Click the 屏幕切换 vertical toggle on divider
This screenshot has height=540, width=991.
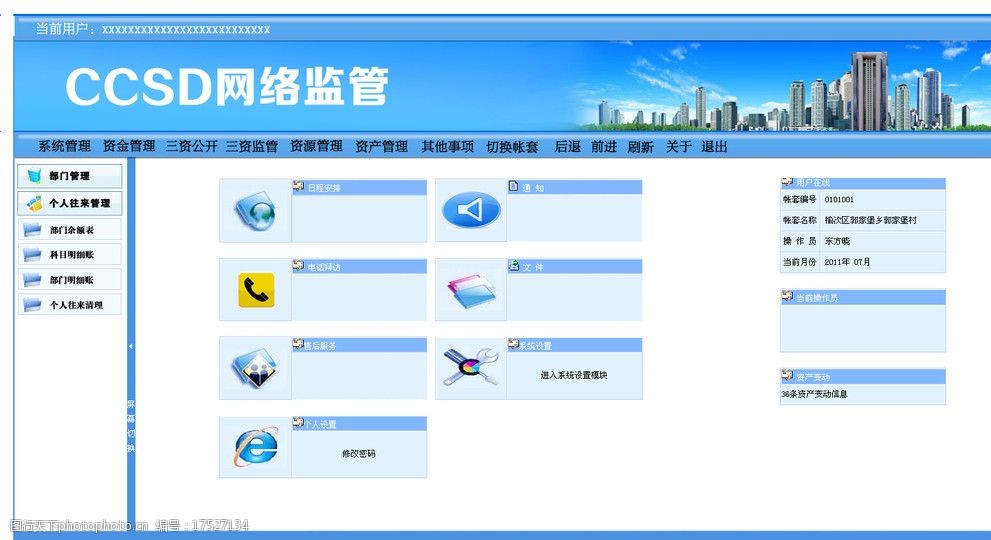click(x=131, y=426)
